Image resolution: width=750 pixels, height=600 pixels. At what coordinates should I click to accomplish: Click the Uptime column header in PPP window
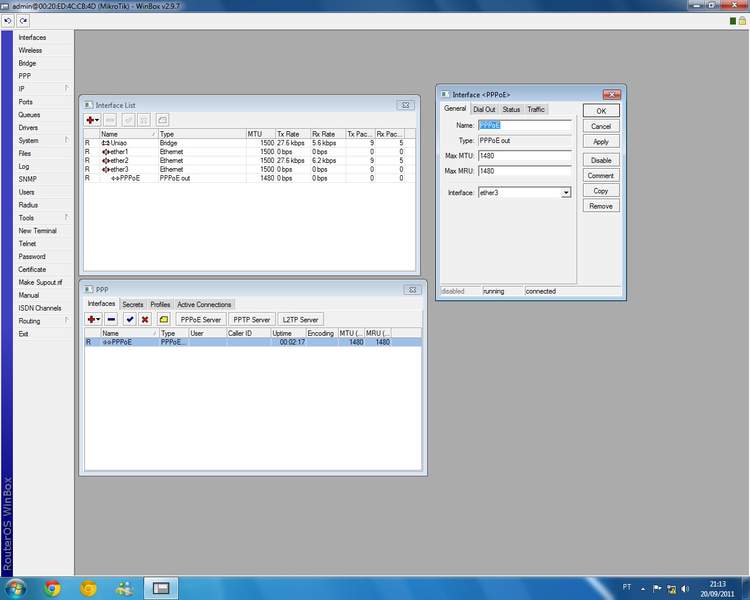(x=288, y=333)
